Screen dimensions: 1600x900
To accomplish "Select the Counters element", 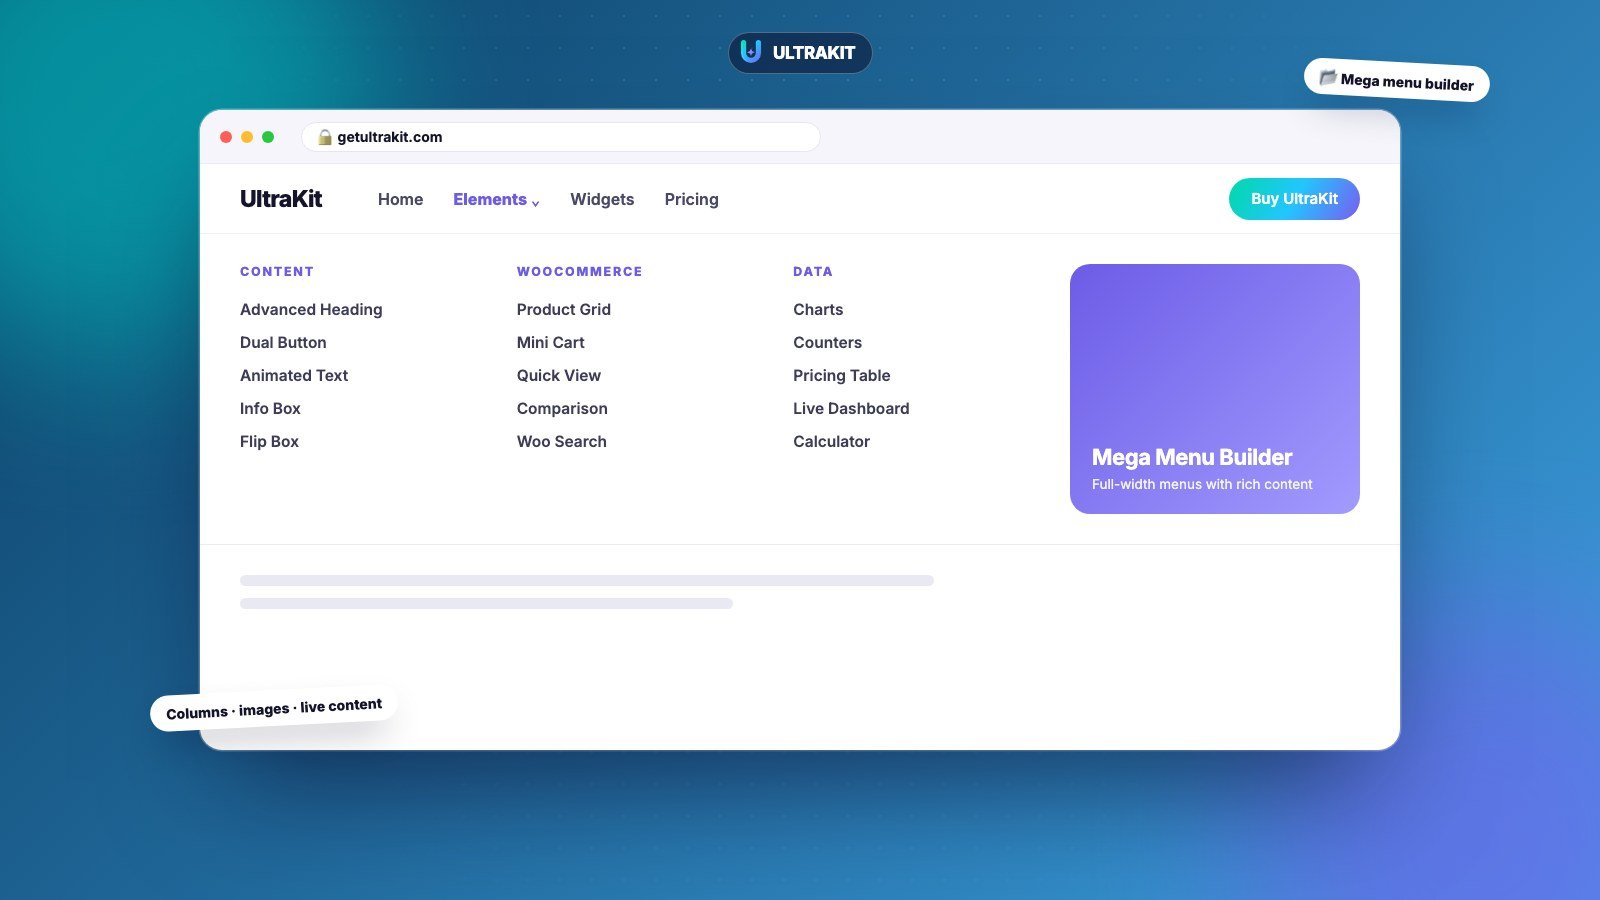I will (x=827, y=342).
